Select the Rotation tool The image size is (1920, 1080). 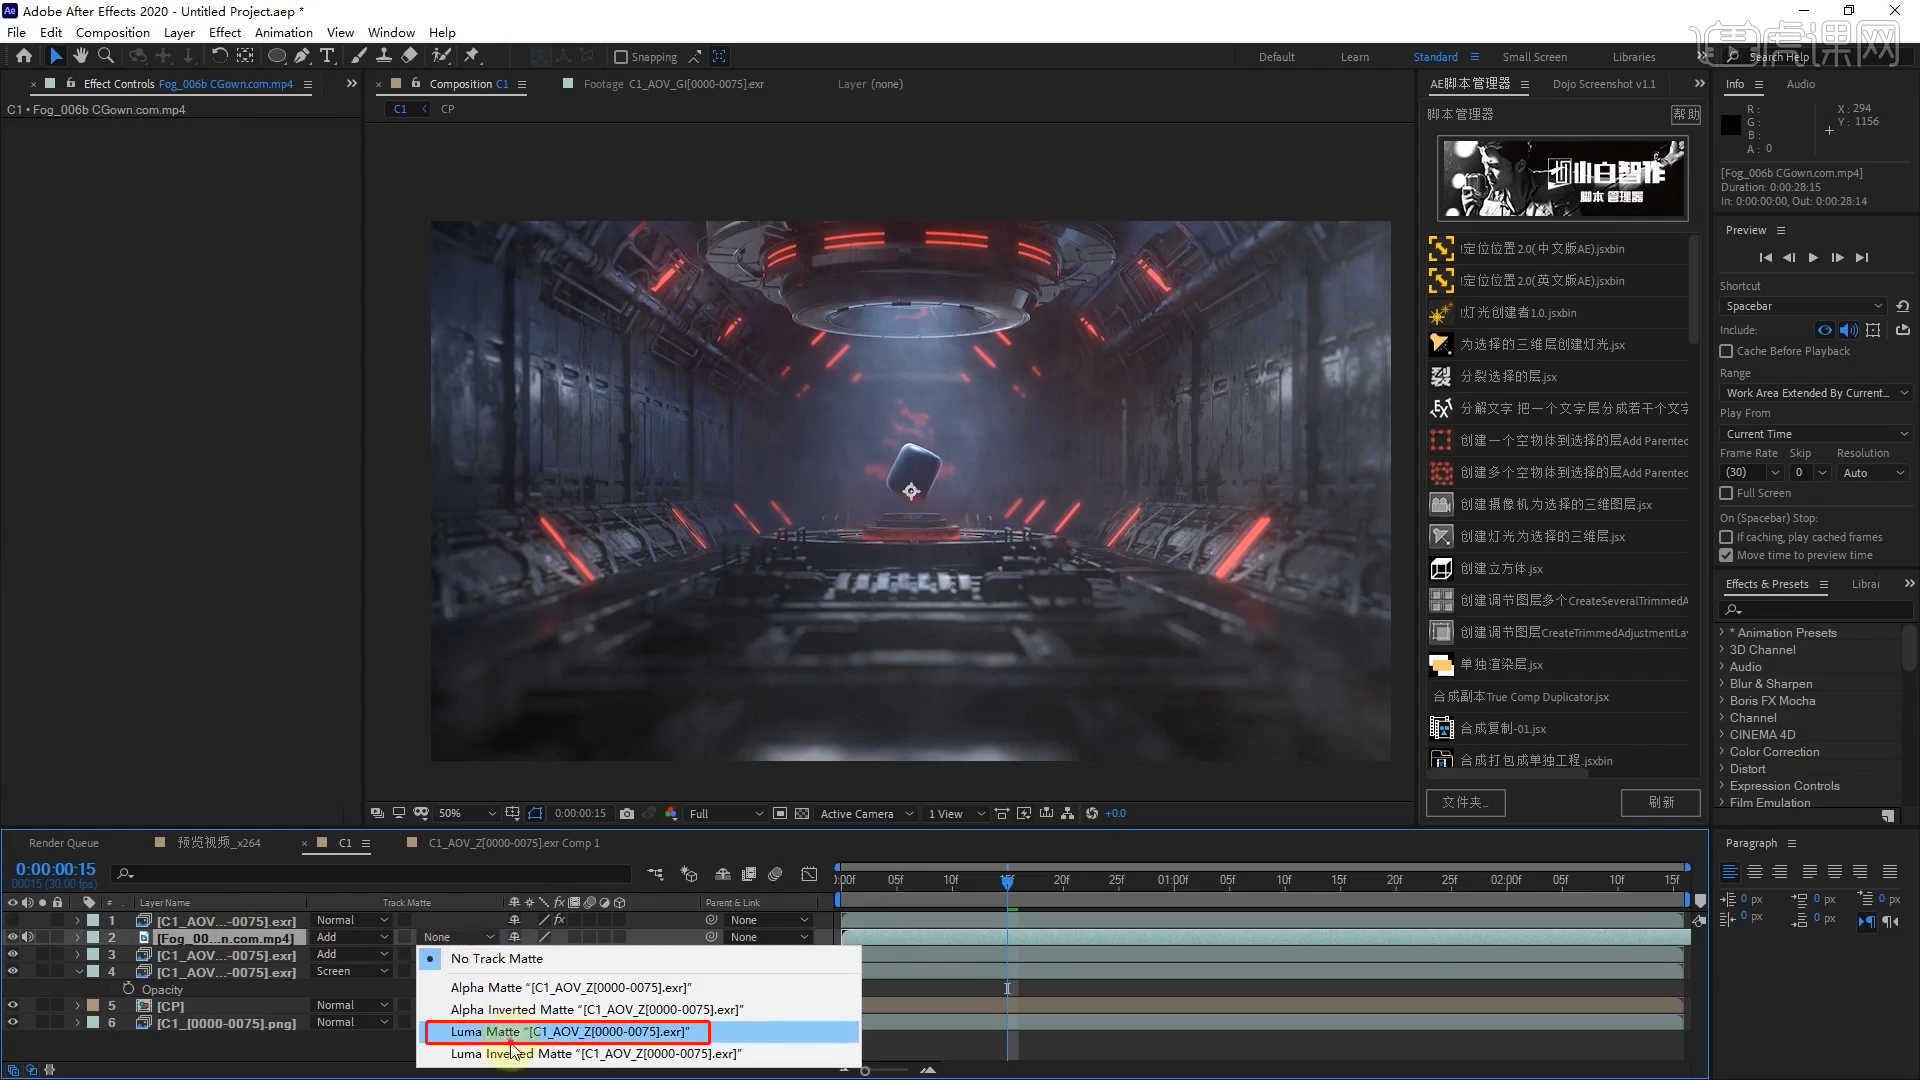[219, 56]
